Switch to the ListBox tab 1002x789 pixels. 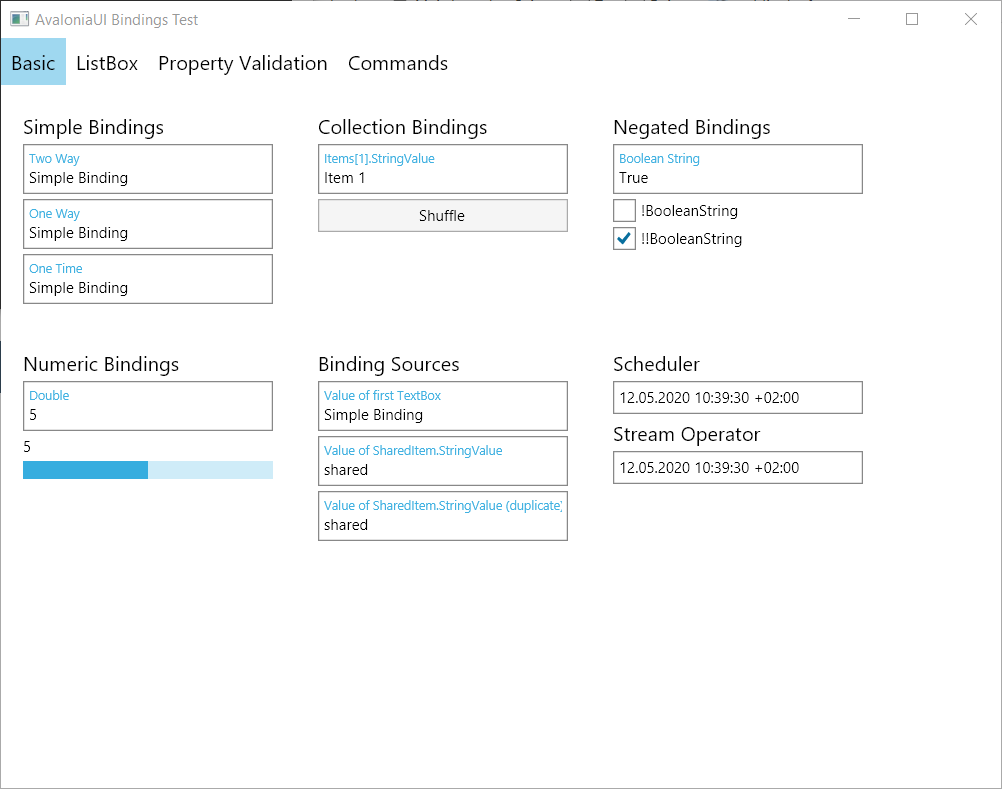pos(107,63)
